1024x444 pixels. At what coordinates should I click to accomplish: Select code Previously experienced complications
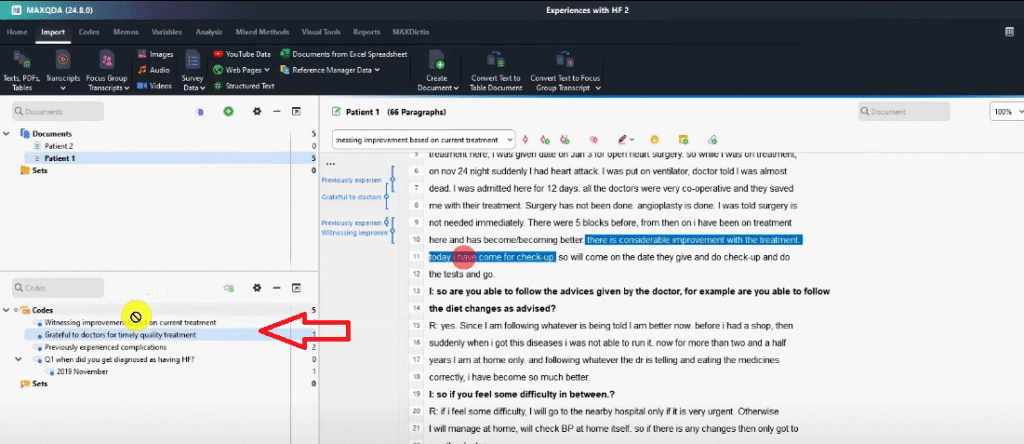point(106,347)
